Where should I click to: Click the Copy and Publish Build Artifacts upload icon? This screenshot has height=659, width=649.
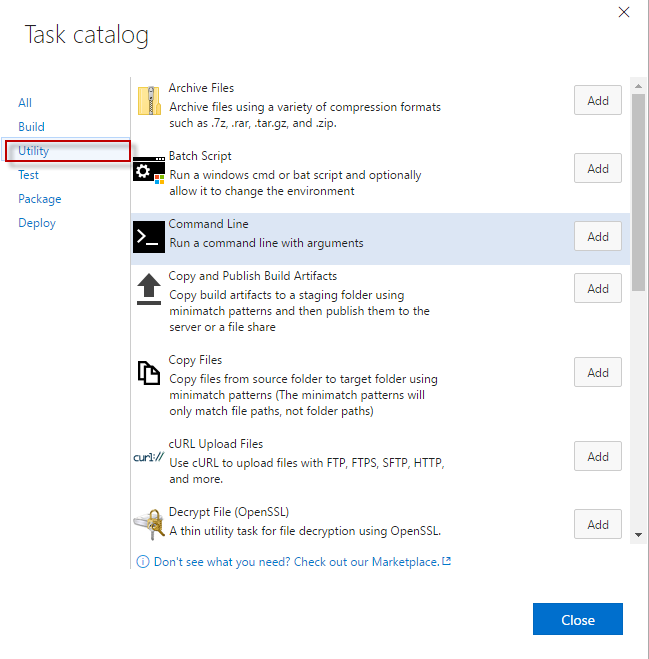[149, 289]
